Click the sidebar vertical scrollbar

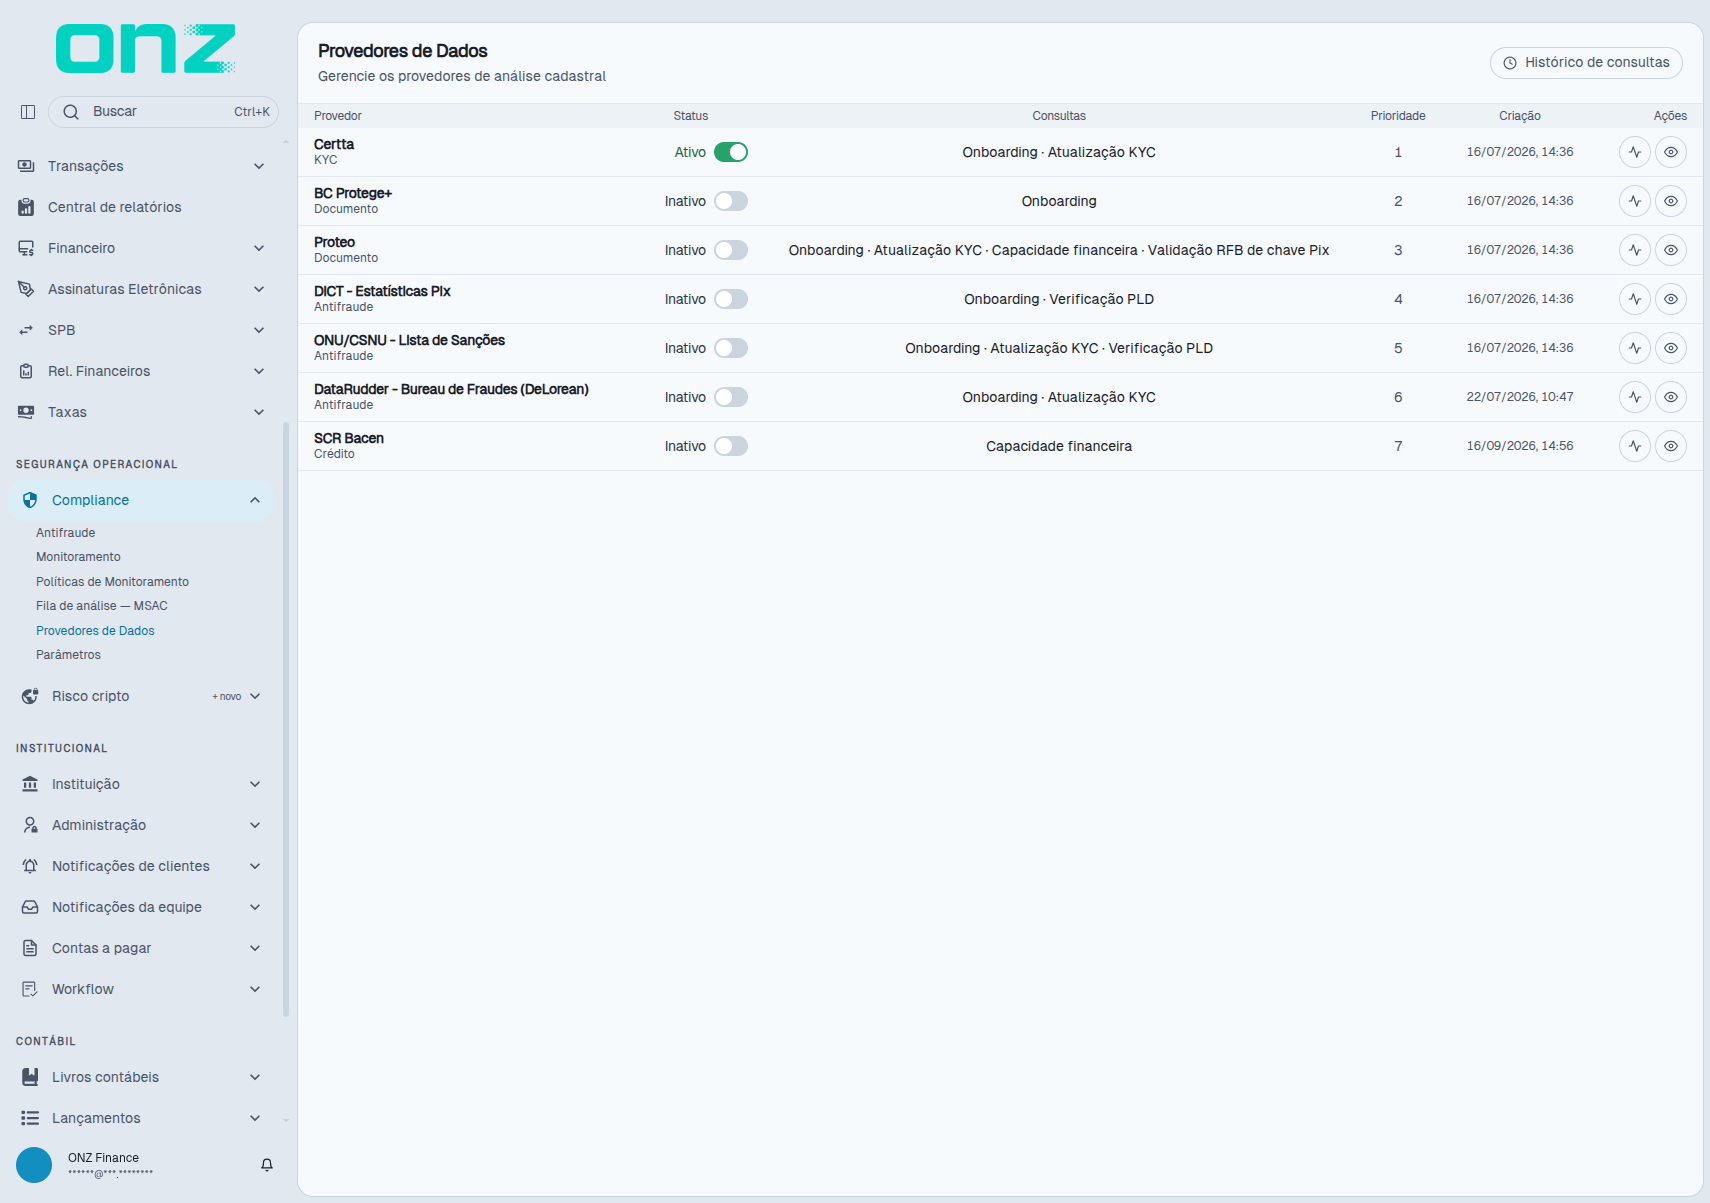point(286,720)
